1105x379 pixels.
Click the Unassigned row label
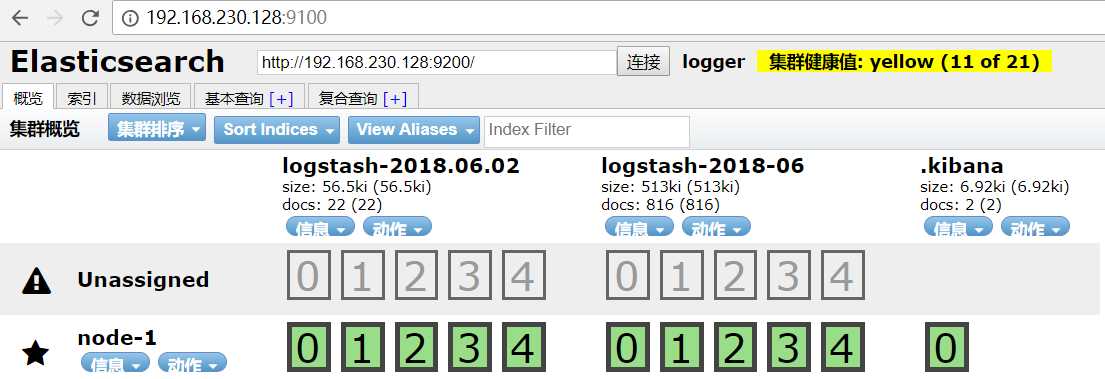click(x=143, y=280)
